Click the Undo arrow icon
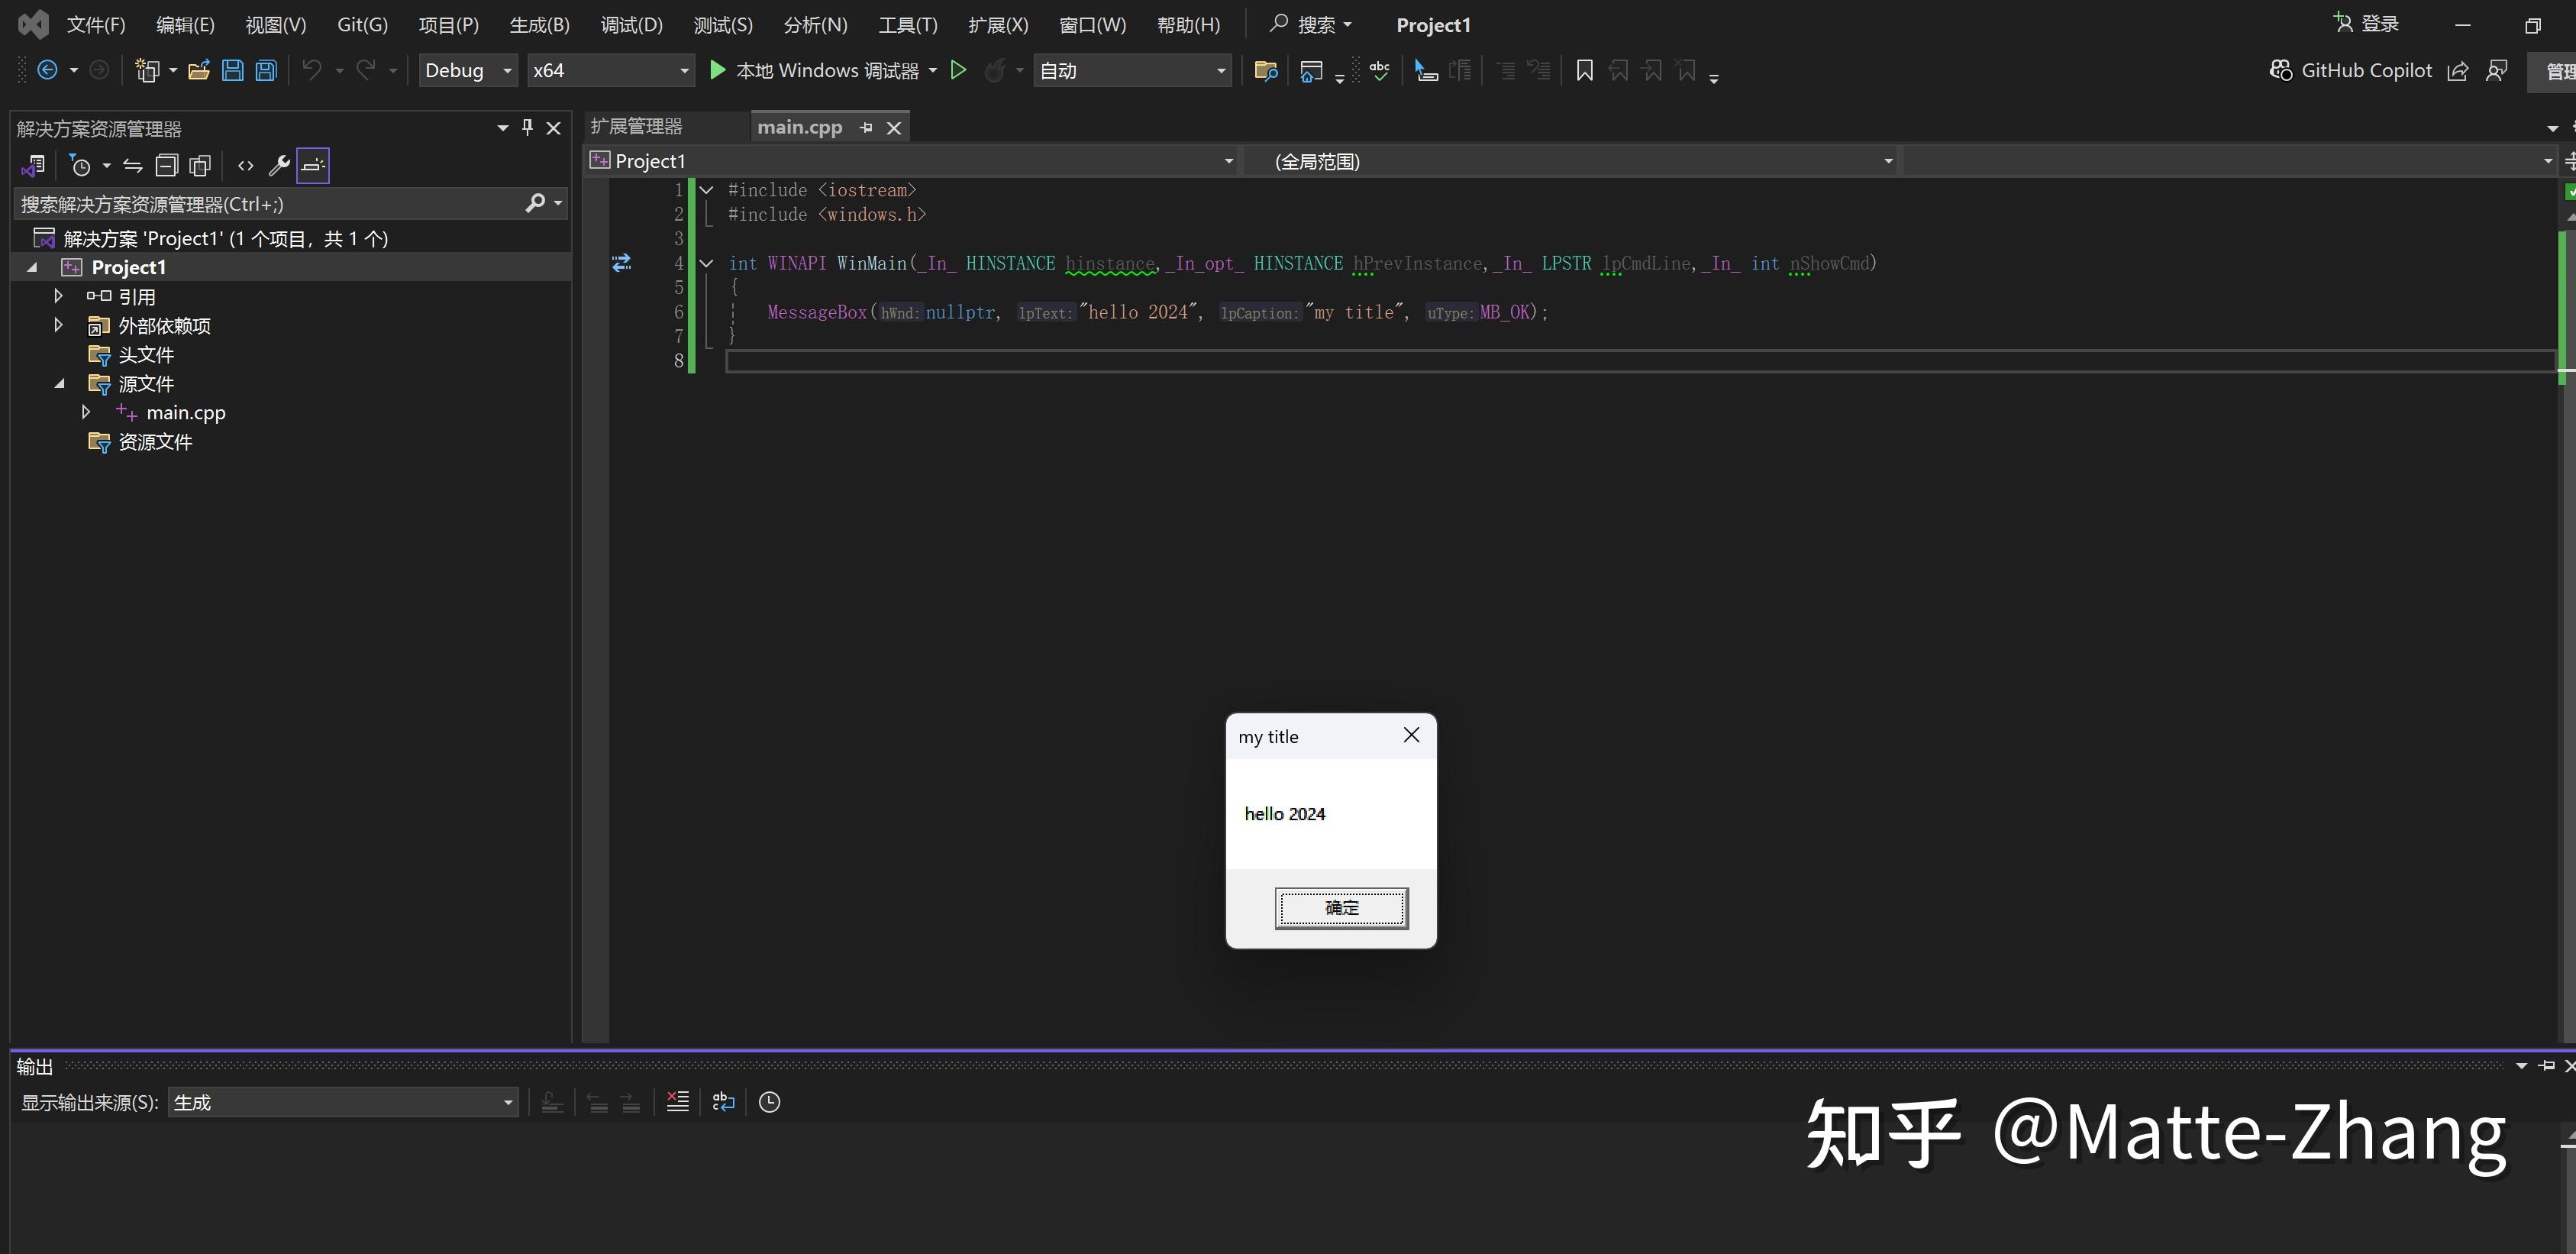The width and height of the screenshot is (2576, 1254). [x=311, y=70]
